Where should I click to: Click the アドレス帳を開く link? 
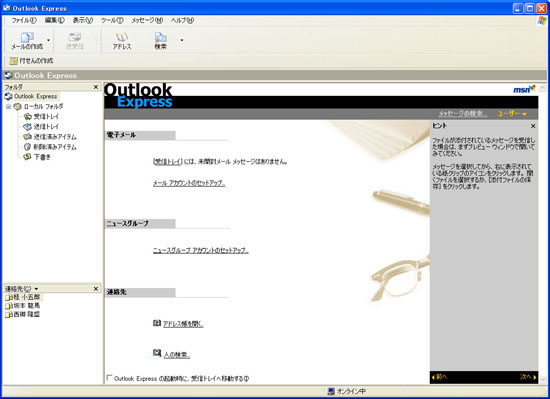pos(183,324)
